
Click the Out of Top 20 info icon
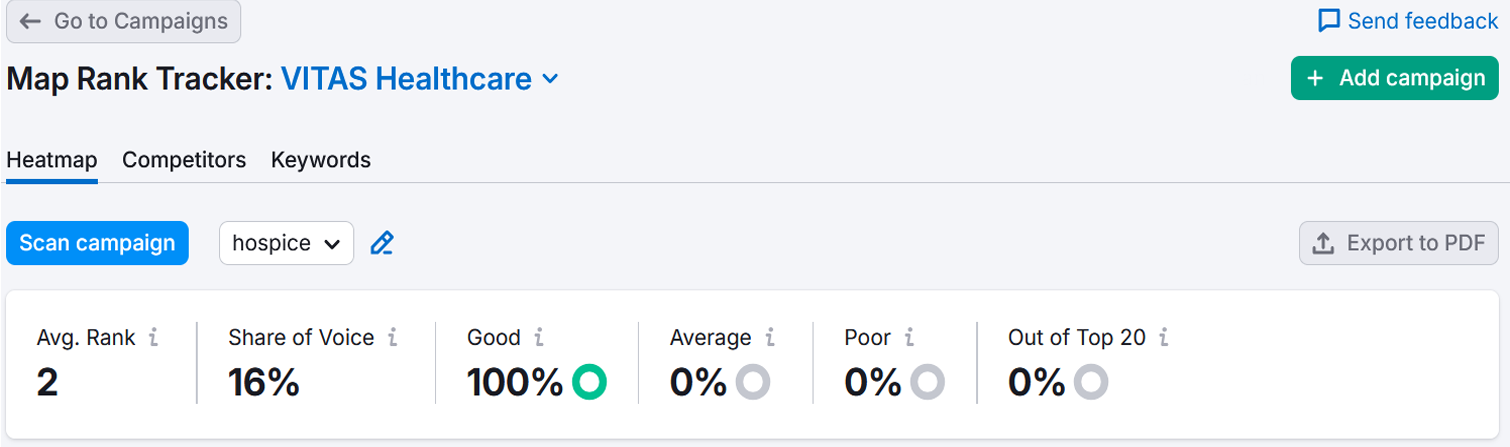click(x=1163, y=338)
